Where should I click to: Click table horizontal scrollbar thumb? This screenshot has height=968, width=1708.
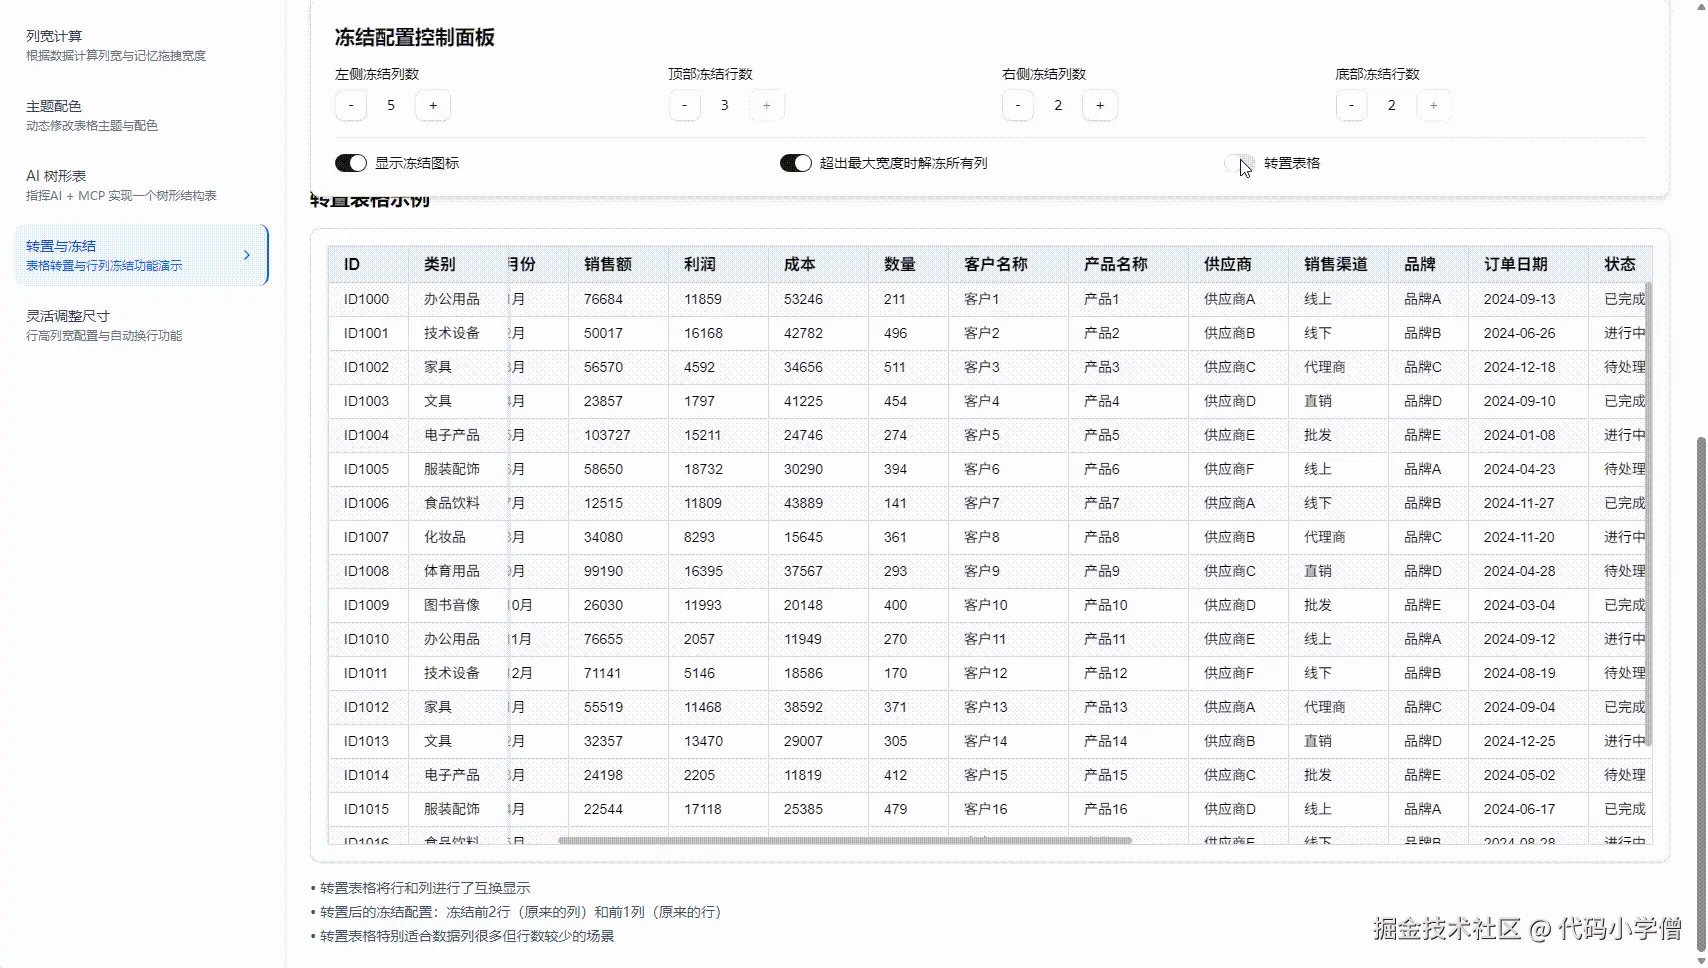(845, 841)
